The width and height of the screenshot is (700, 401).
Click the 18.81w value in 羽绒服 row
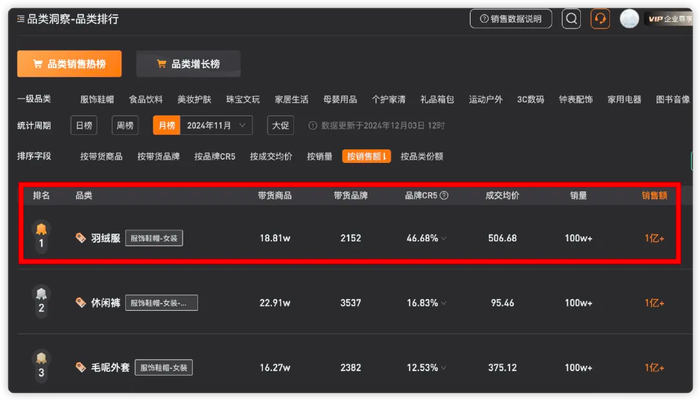tap(275, 238)
